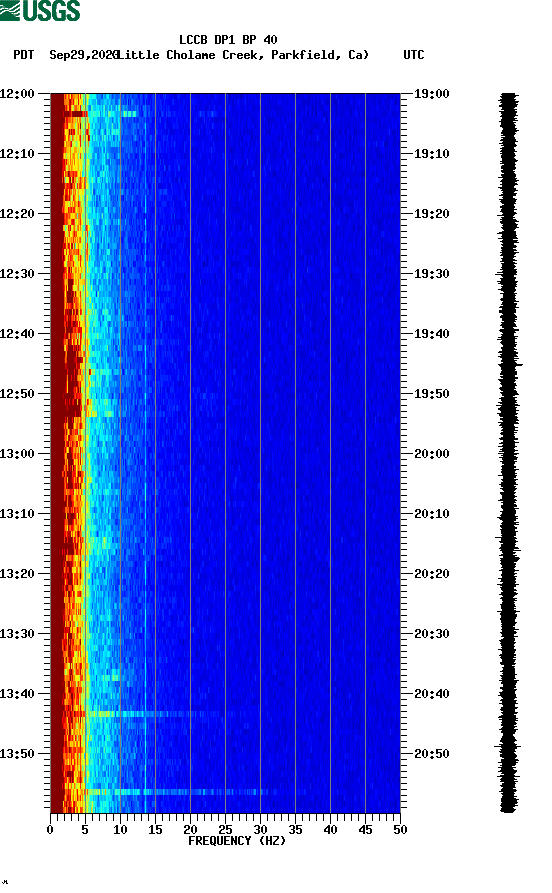The image size is (552, 893).
Task: Click the USGS logo
Action: (x=40, y=10)
